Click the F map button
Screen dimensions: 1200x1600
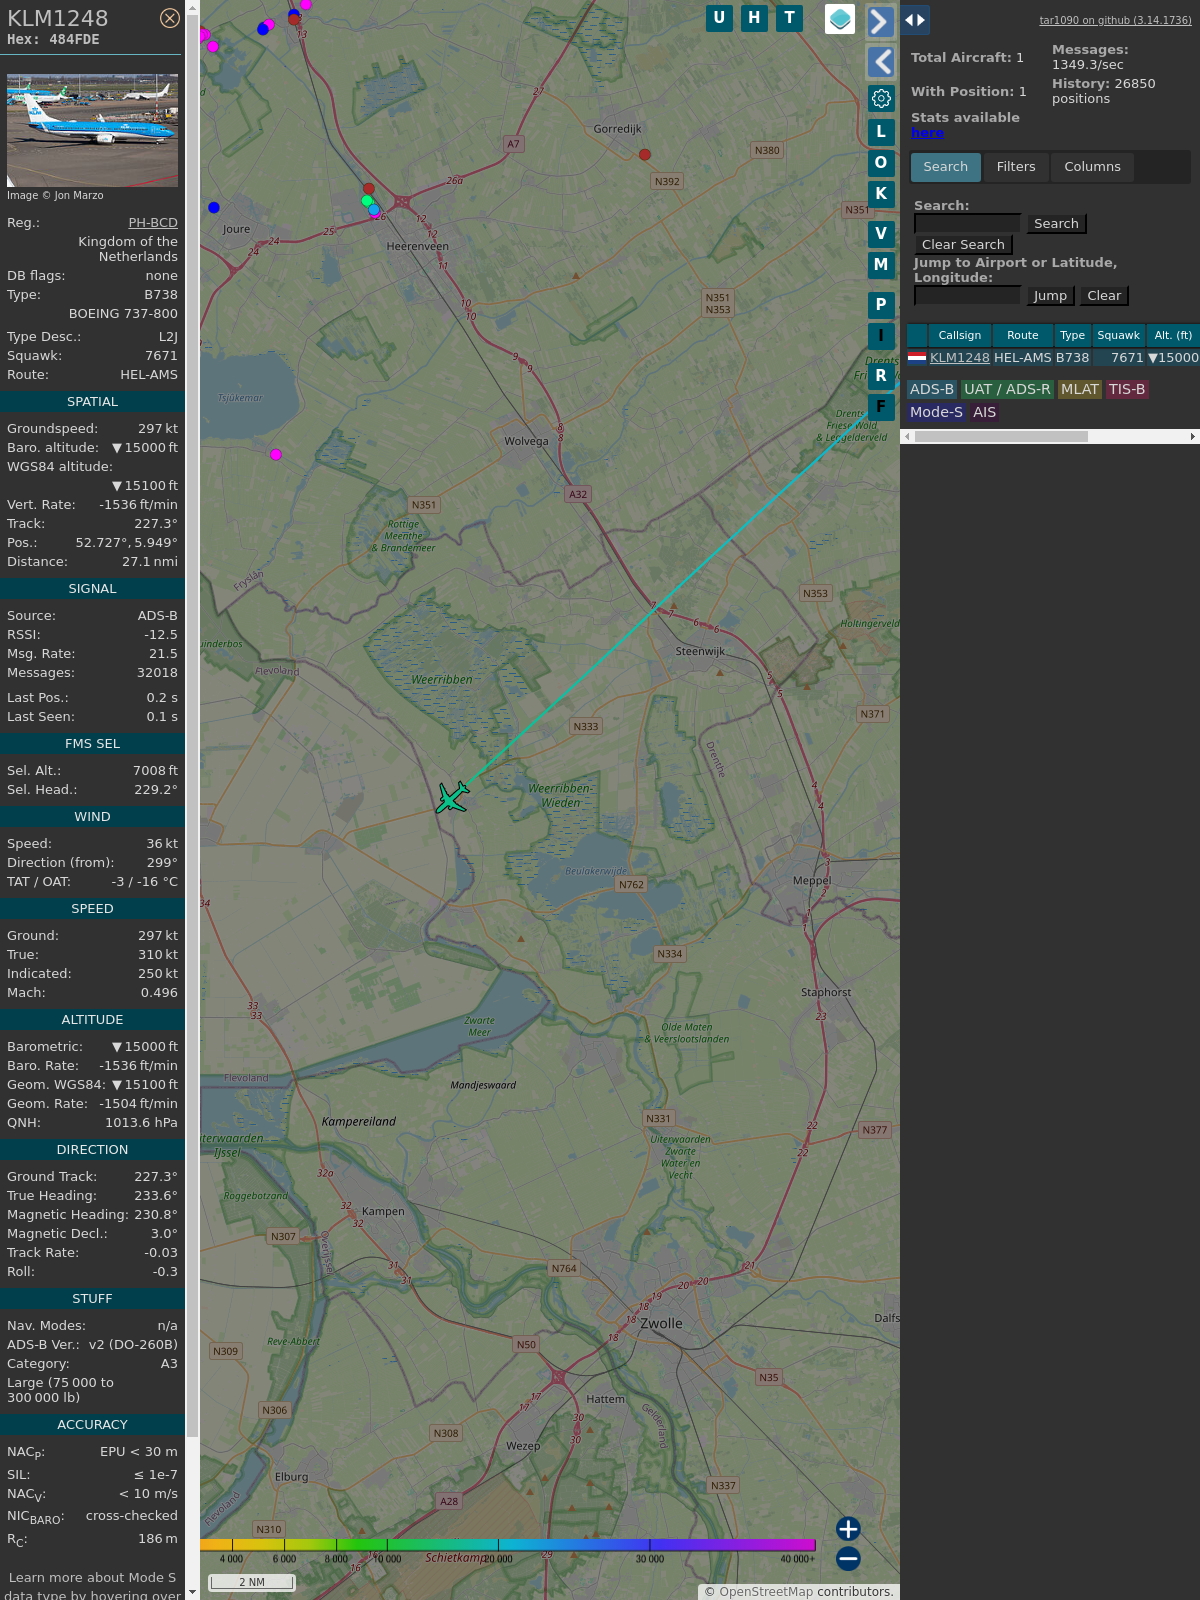pos(881,407)
